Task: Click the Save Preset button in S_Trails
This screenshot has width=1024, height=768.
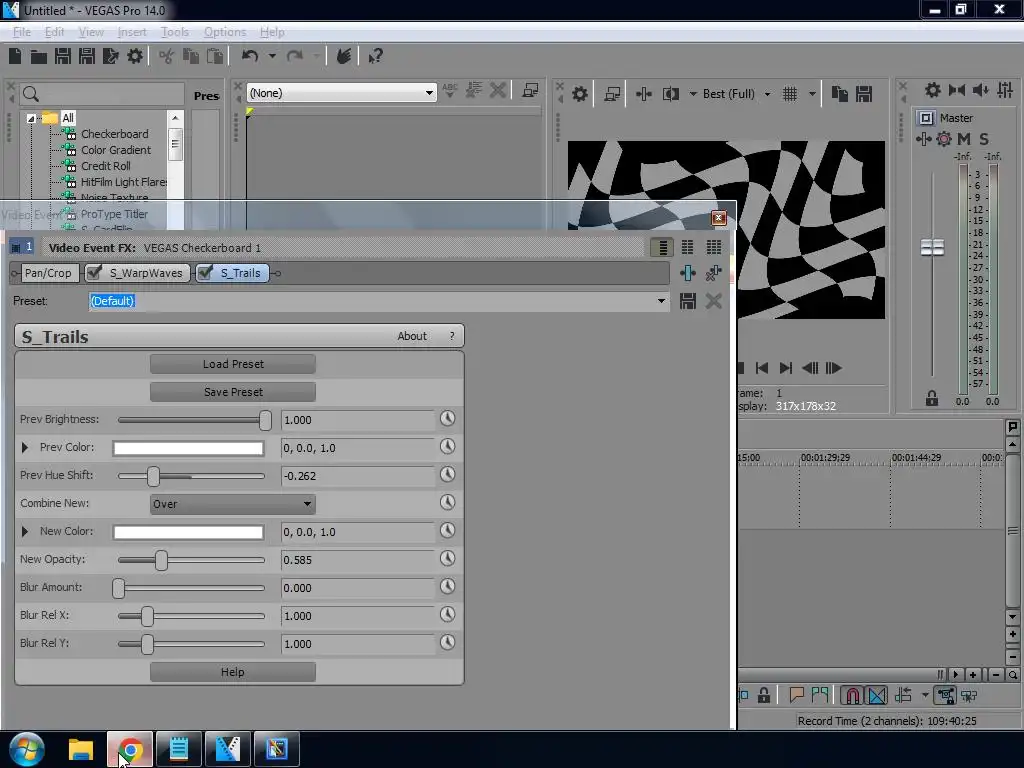Action: point(232,392)
